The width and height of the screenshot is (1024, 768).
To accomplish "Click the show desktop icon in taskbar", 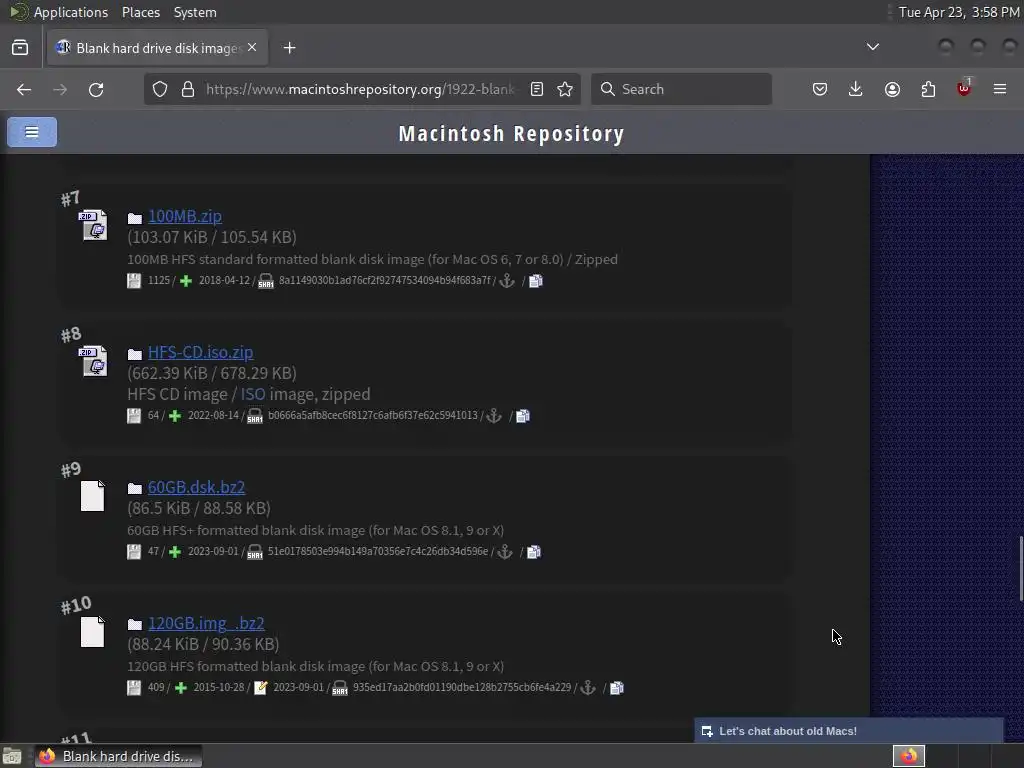I will click(12, 756).
